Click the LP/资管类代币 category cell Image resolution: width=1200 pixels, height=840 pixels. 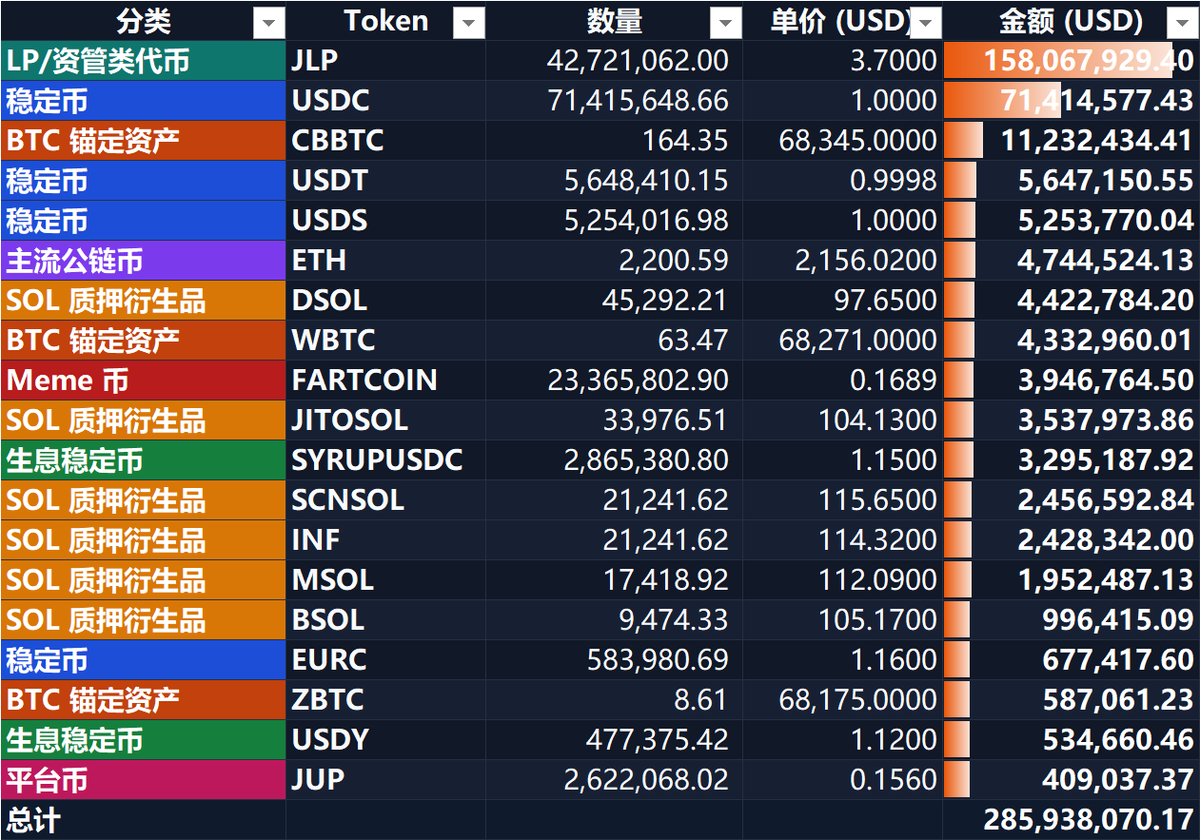click(143, 61)
